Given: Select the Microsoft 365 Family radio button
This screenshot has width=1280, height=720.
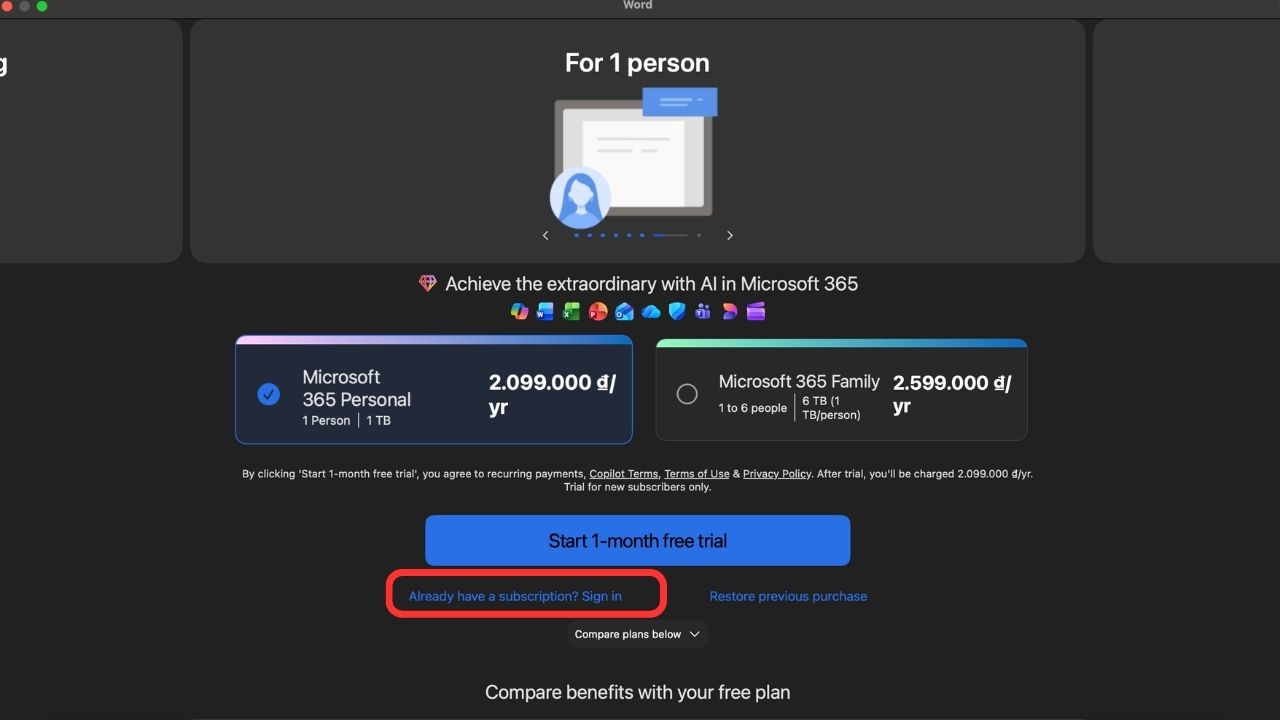Looking at the screenshot, I should [687, 394].
